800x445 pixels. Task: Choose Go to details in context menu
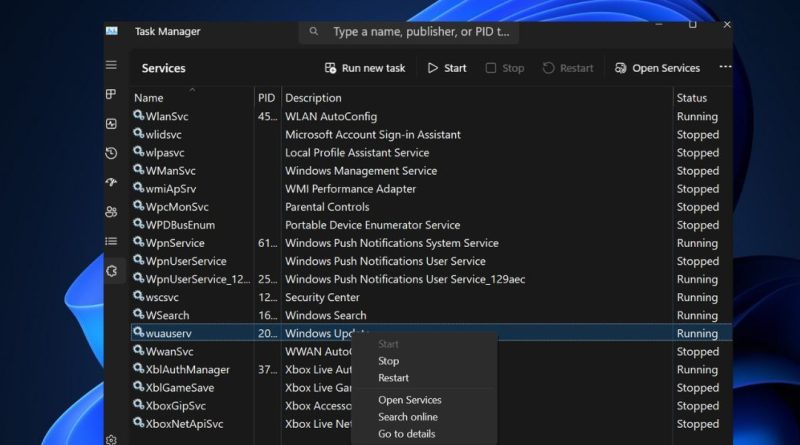pyautogui.click(x=407, y=434)
